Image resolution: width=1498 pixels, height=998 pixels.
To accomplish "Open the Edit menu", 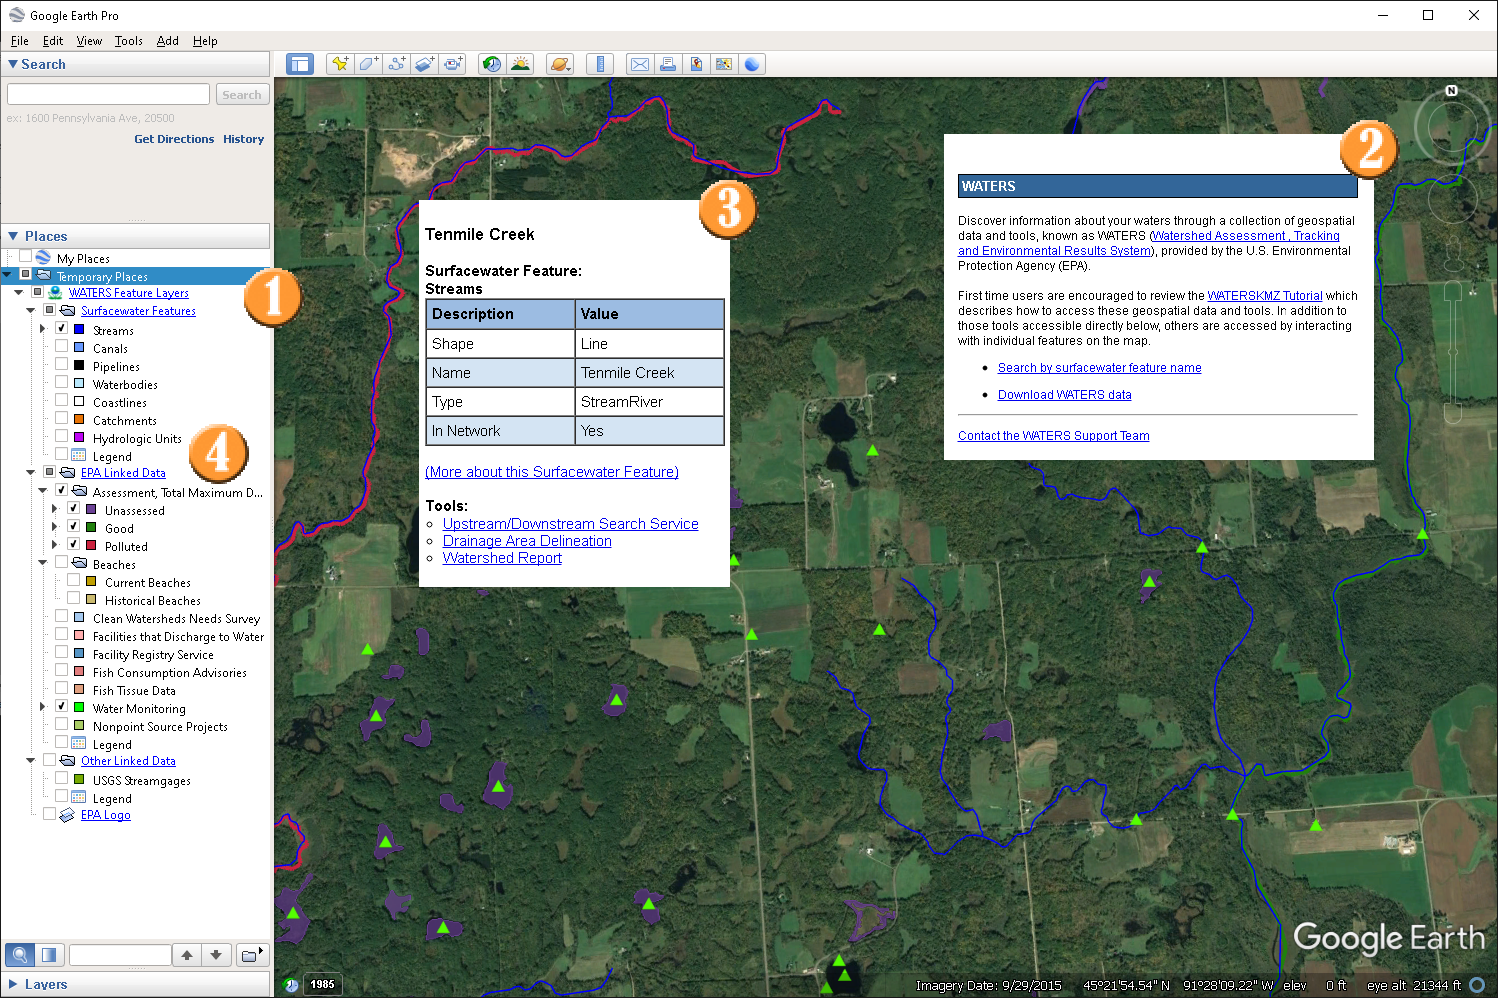I will coord(53,41).
